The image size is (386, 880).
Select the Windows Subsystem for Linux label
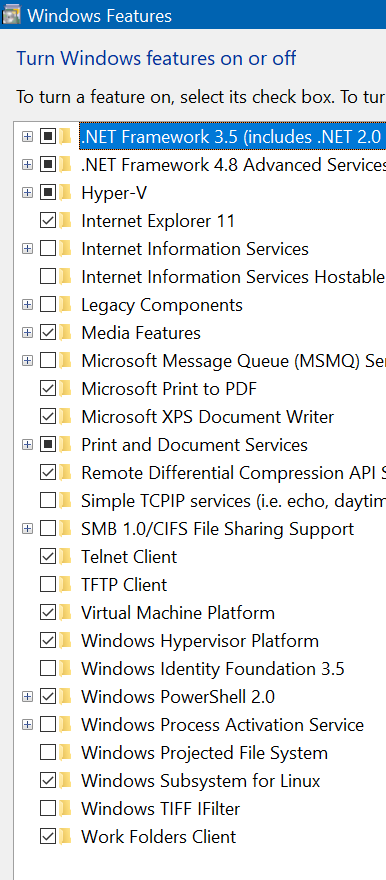pyautogui.click(x=201, y=781)
